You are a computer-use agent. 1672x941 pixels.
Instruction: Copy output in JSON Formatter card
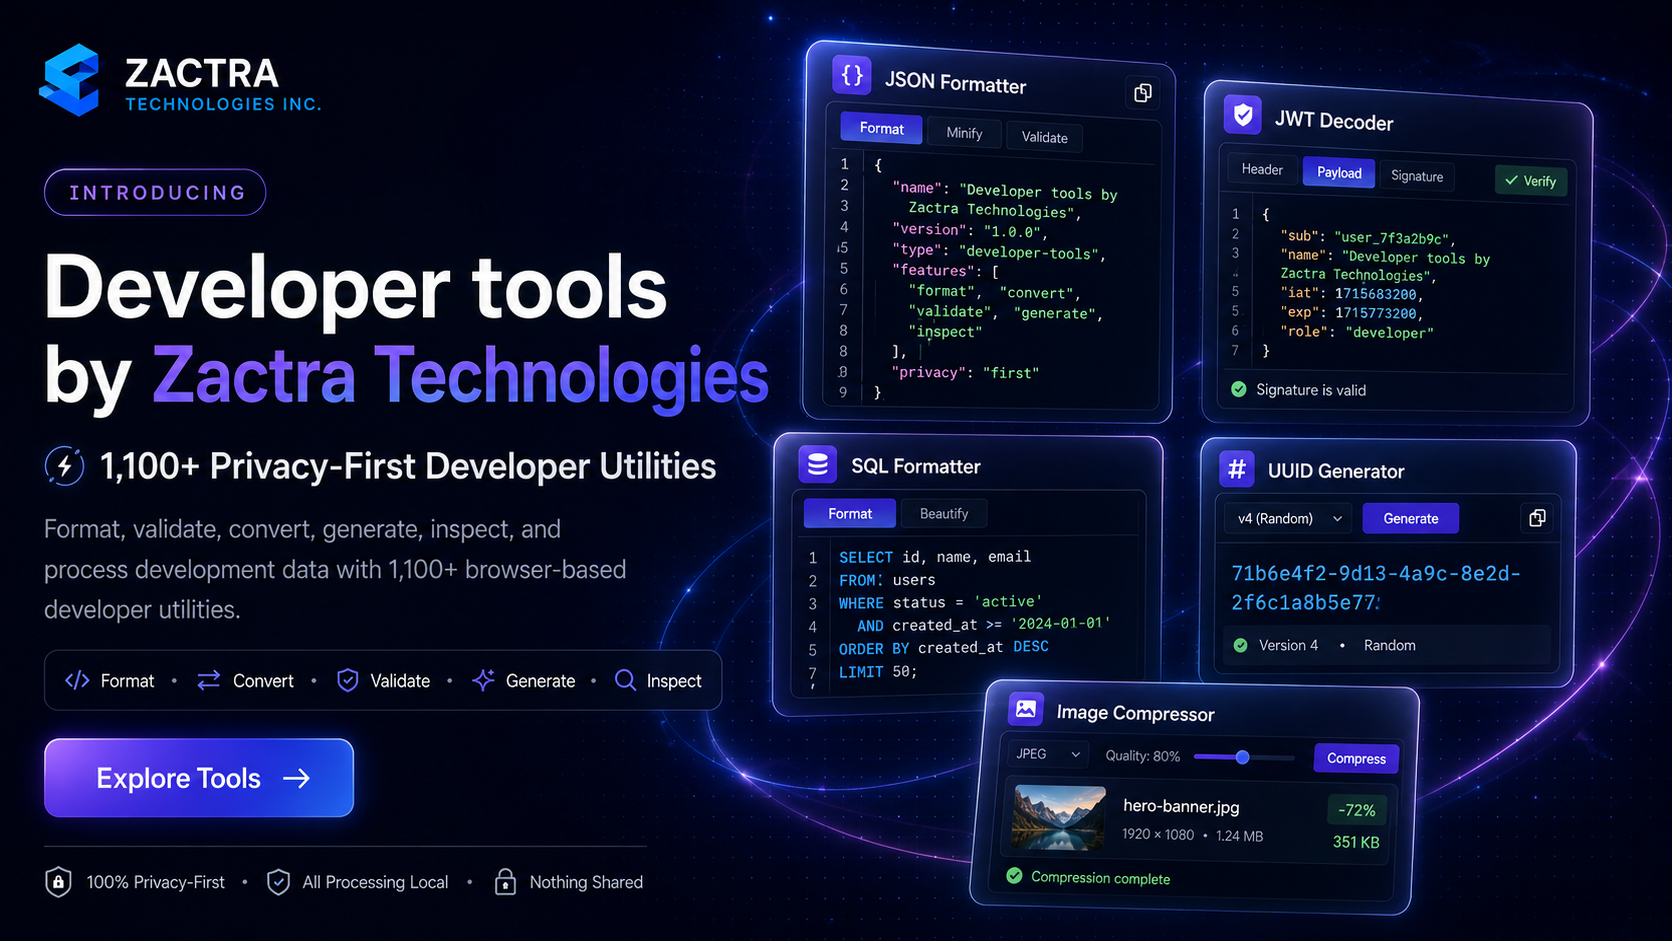(1142, 93)
